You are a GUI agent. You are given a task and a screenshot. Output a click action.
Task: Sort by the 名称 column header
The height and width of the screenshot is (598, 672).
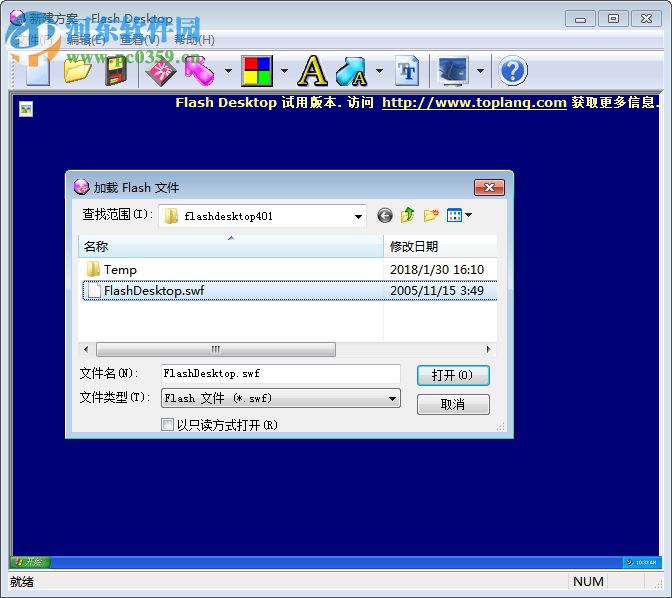pyautogui.click(x=231, y=246)
